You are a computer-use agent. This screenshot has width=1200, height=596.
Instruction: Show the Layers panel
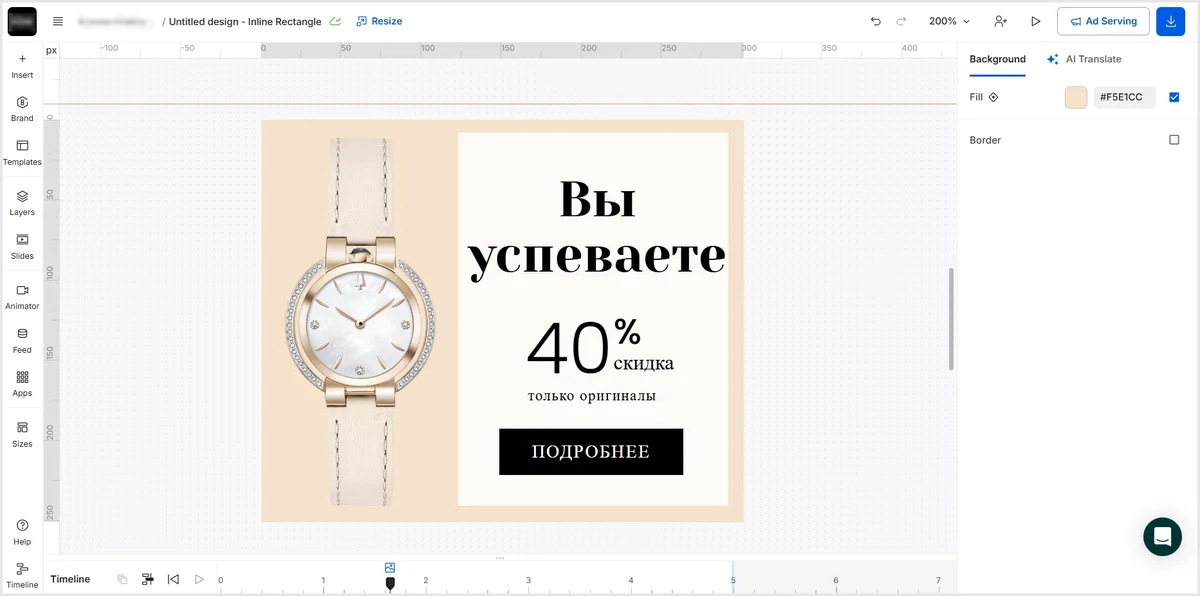(x=22, y=203)
